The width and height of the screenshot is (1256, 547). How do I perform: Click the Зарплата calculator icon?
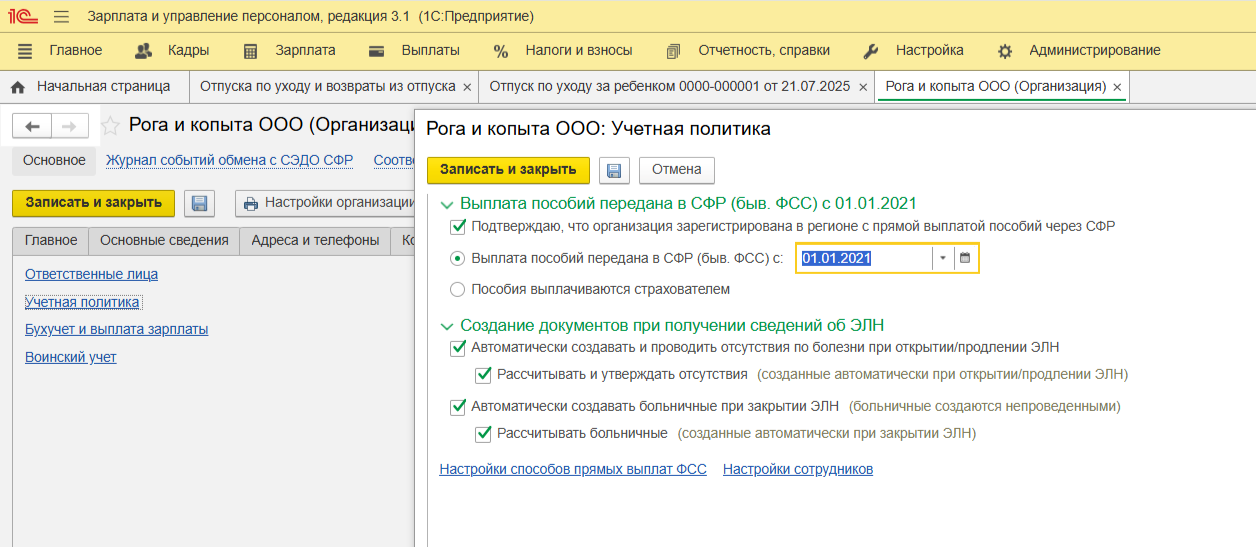[250, 51]
